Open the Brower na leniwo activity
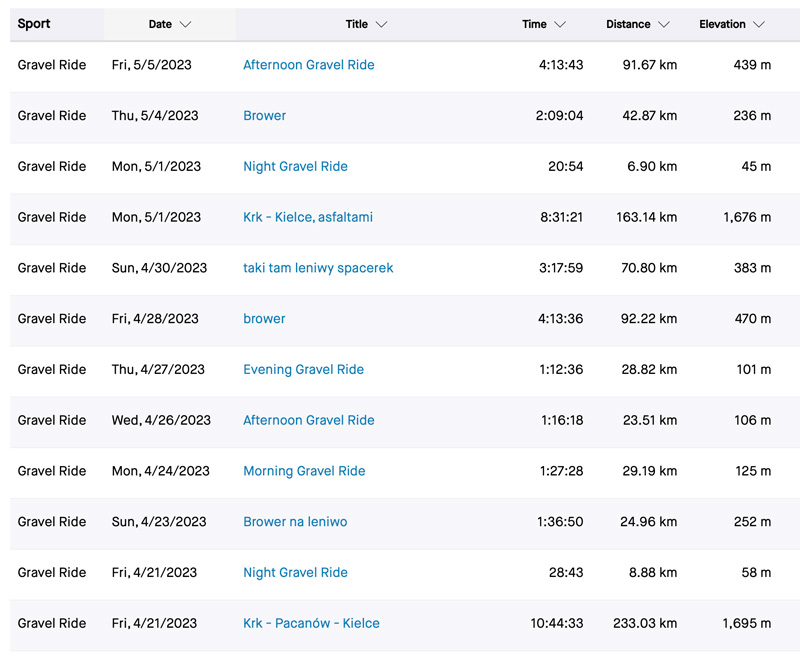Viewport: 800px width, 659px height. 295,522
